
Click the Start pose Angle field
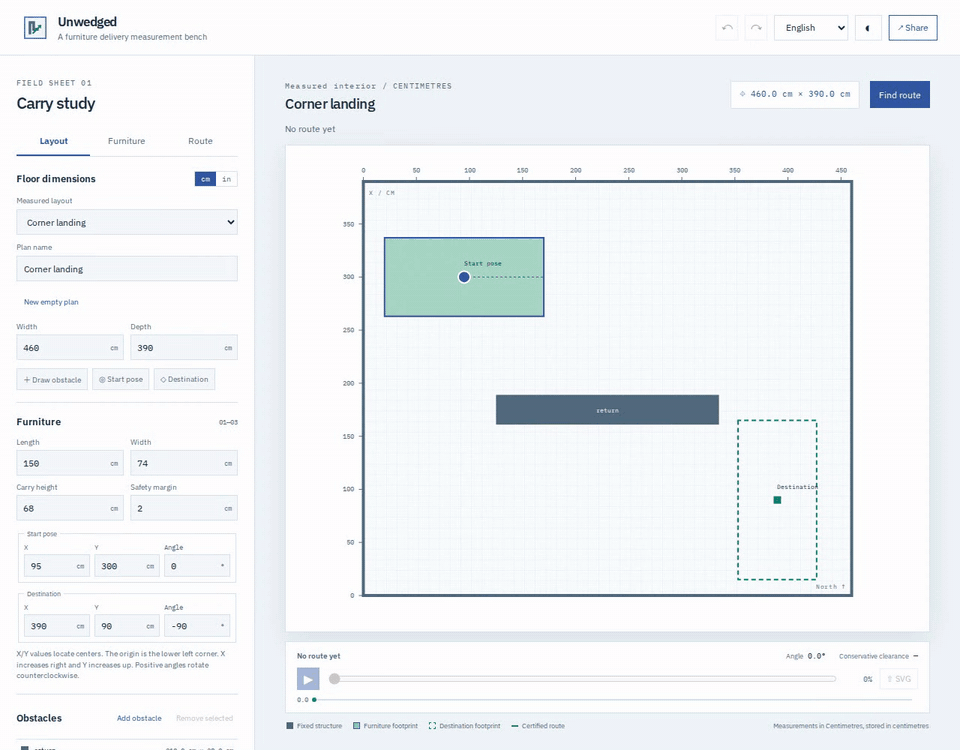pyautogui.click(x=197, y=566)
